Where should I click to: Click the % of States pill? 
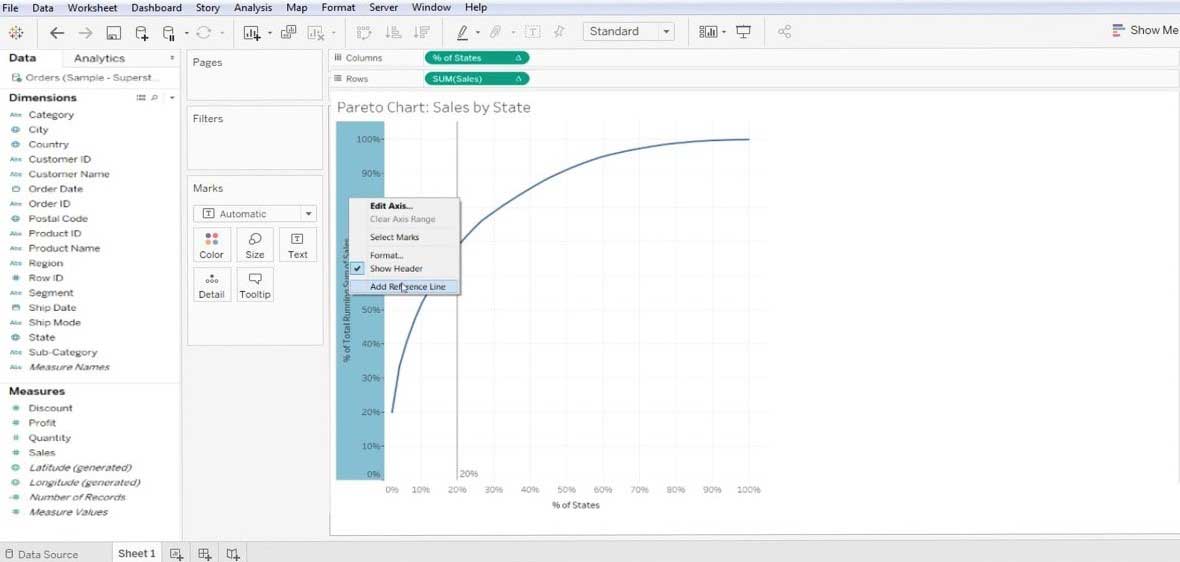pos(477,58)
